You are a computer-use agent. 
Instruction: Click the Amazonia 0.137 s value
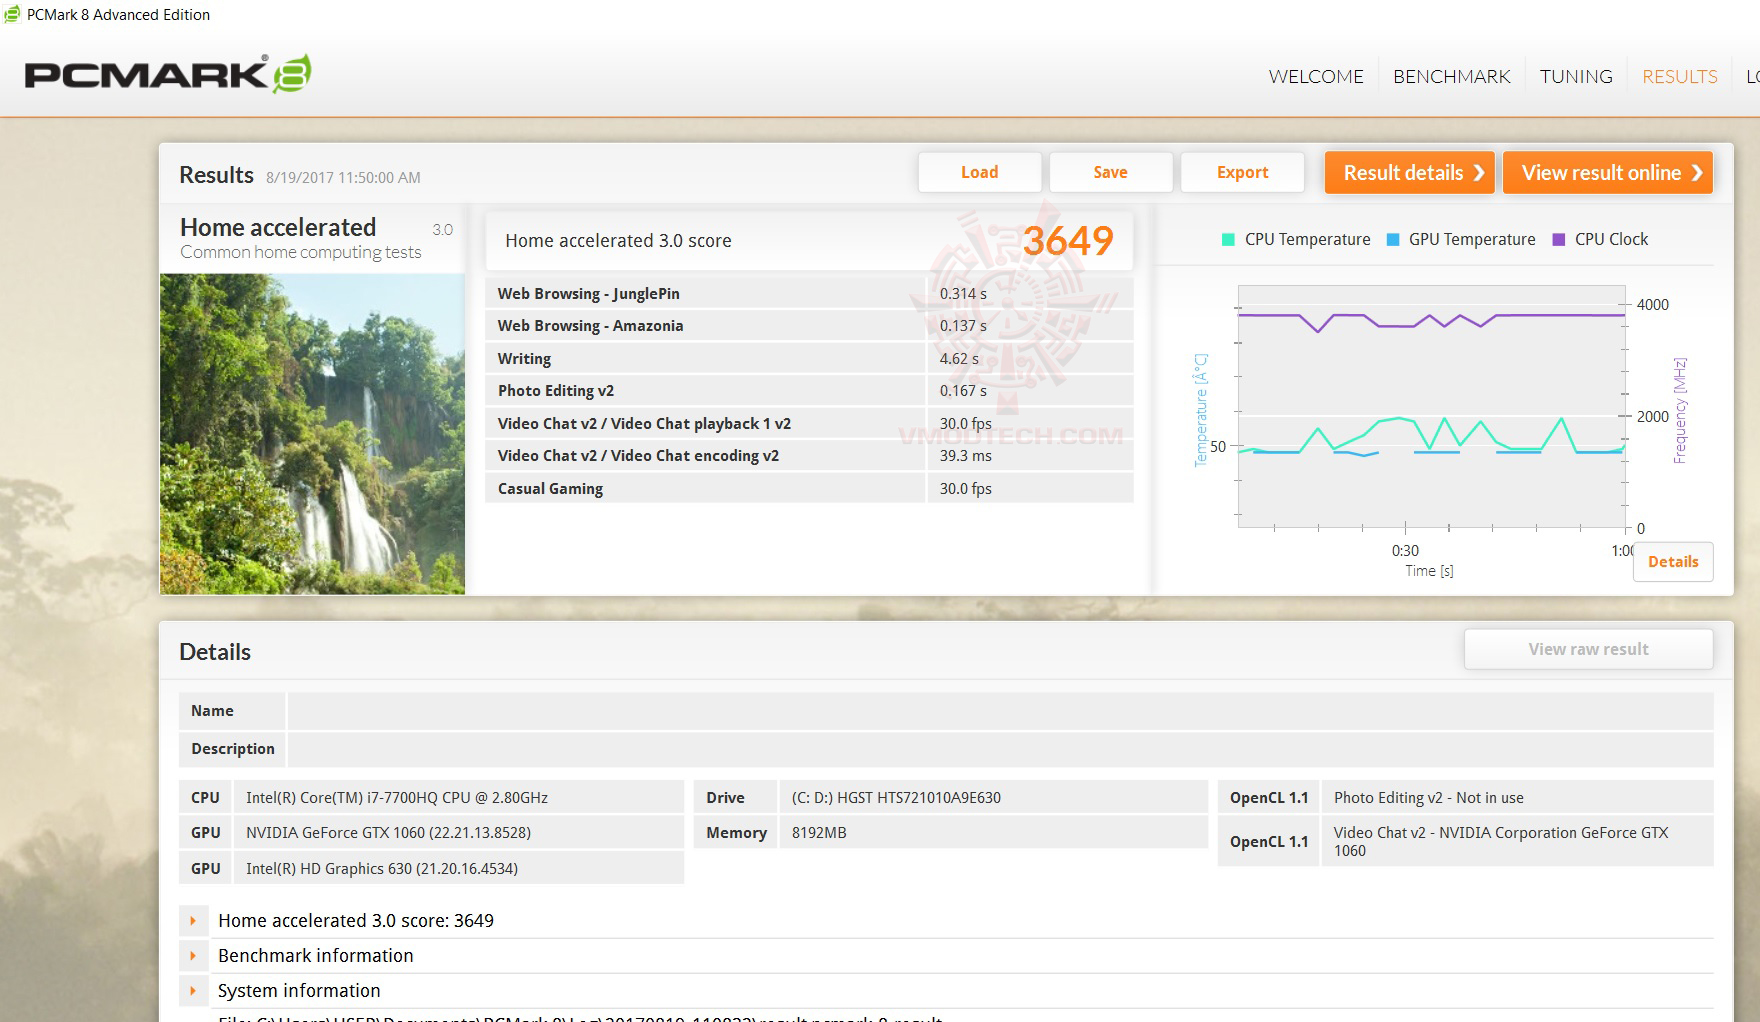[963, 325]
